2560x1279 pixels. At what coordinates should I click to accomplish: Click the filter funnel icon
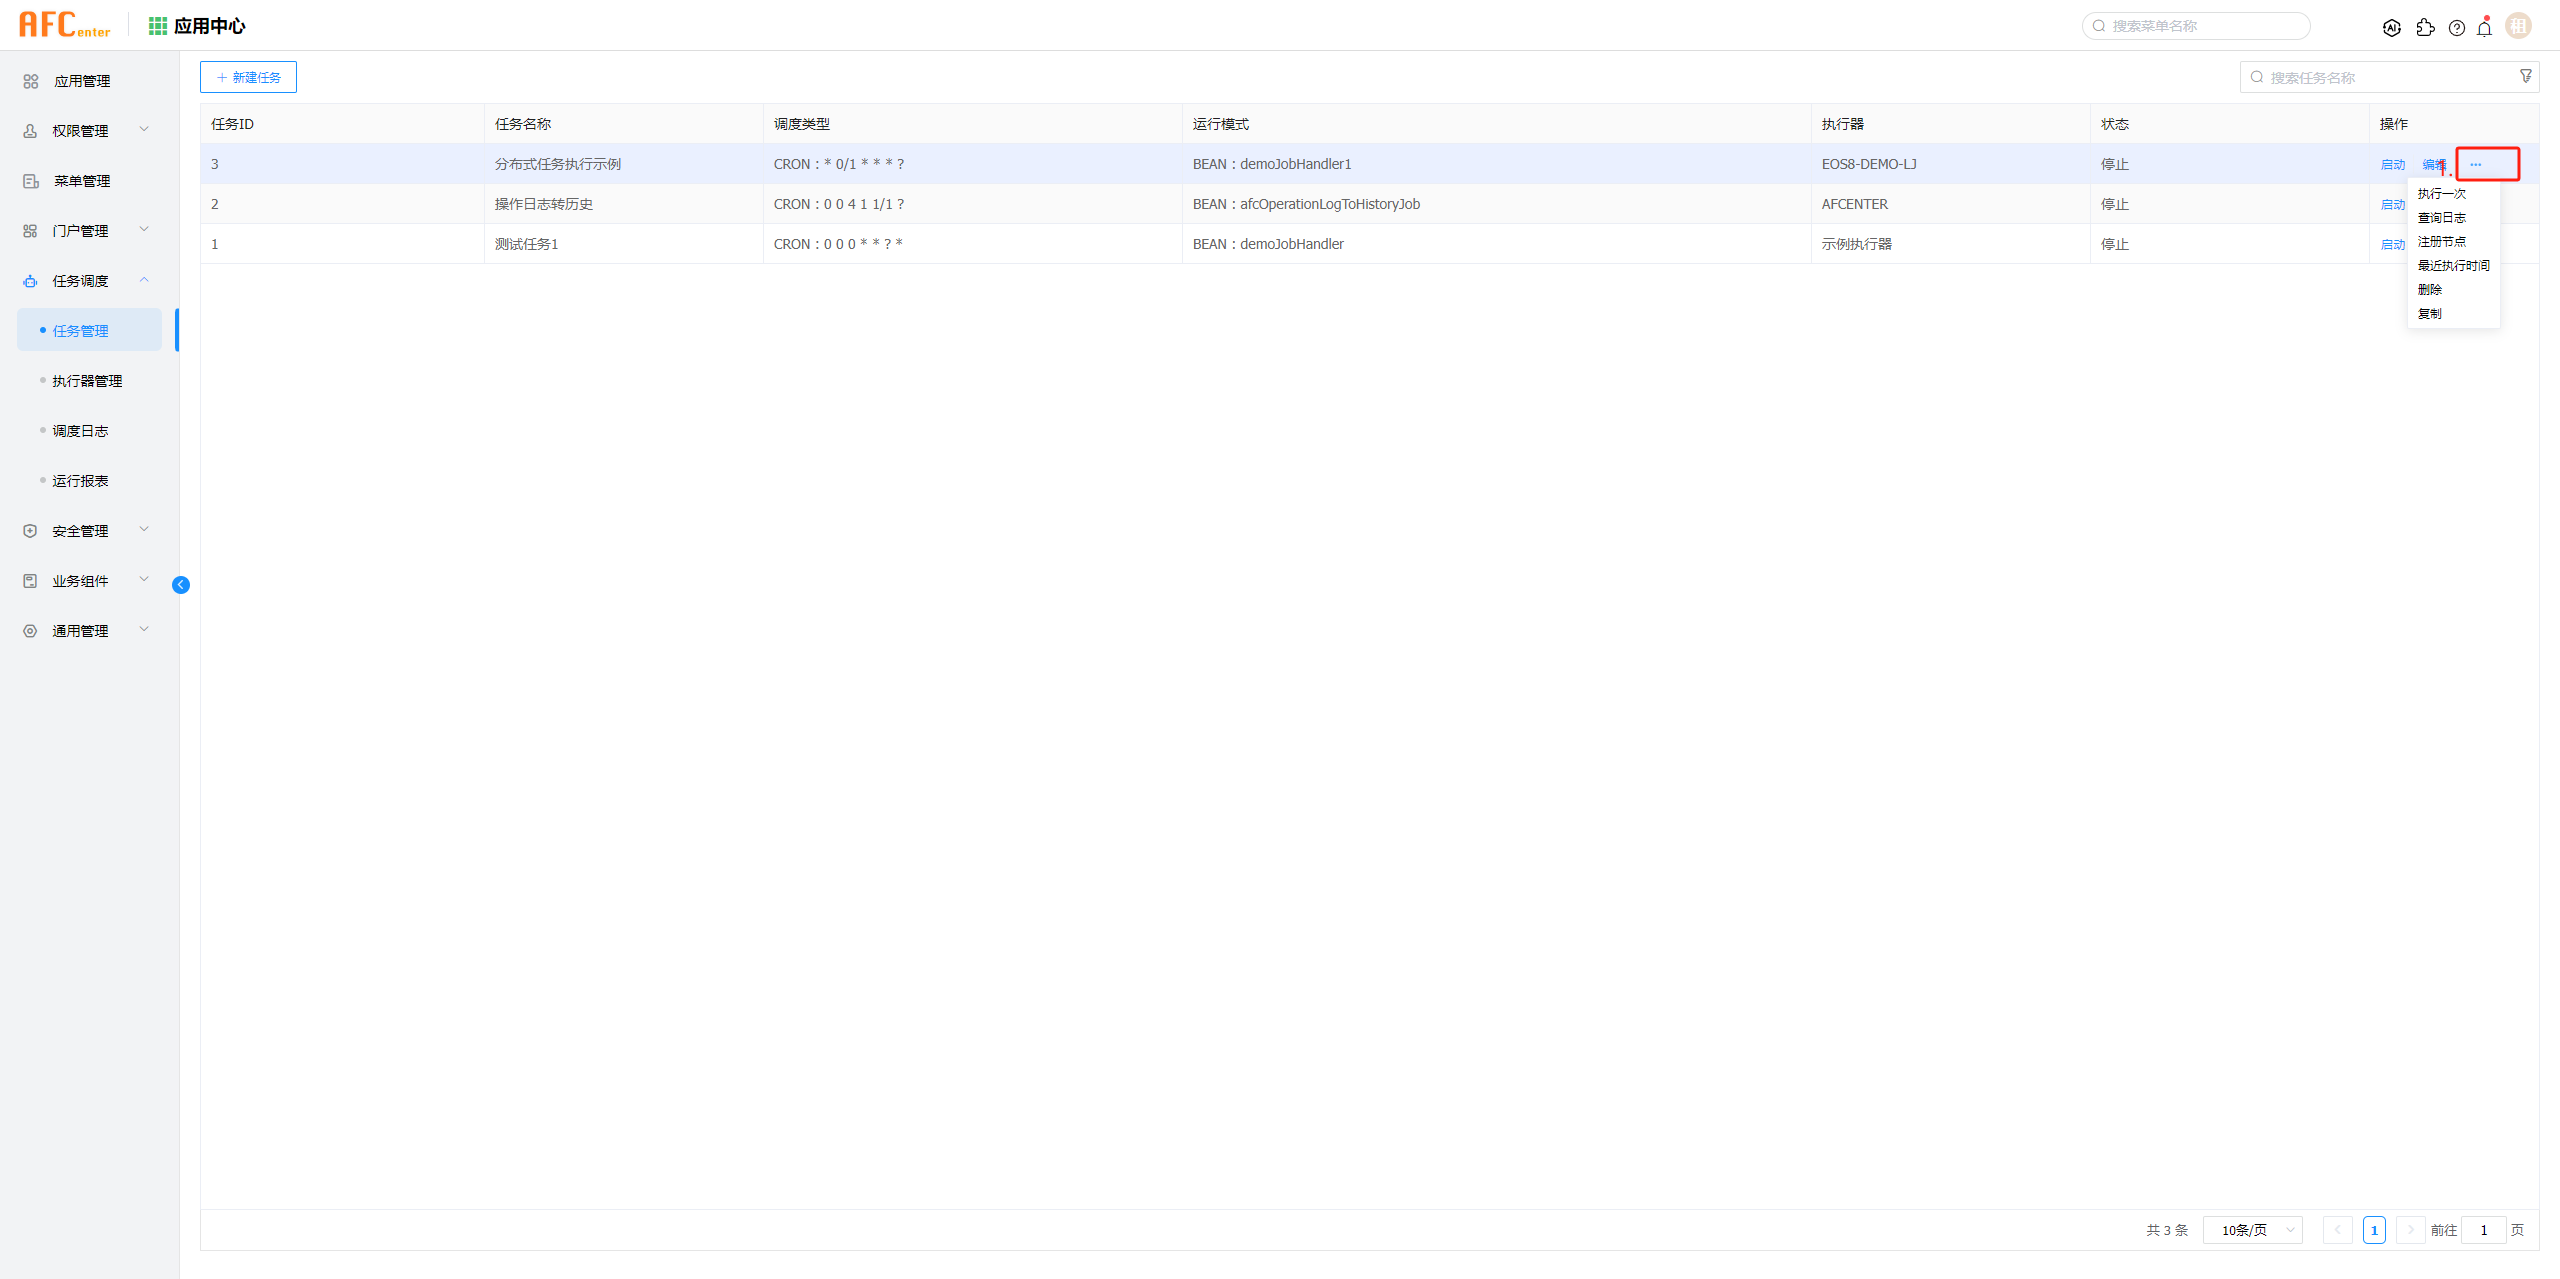coord(2525,76)
